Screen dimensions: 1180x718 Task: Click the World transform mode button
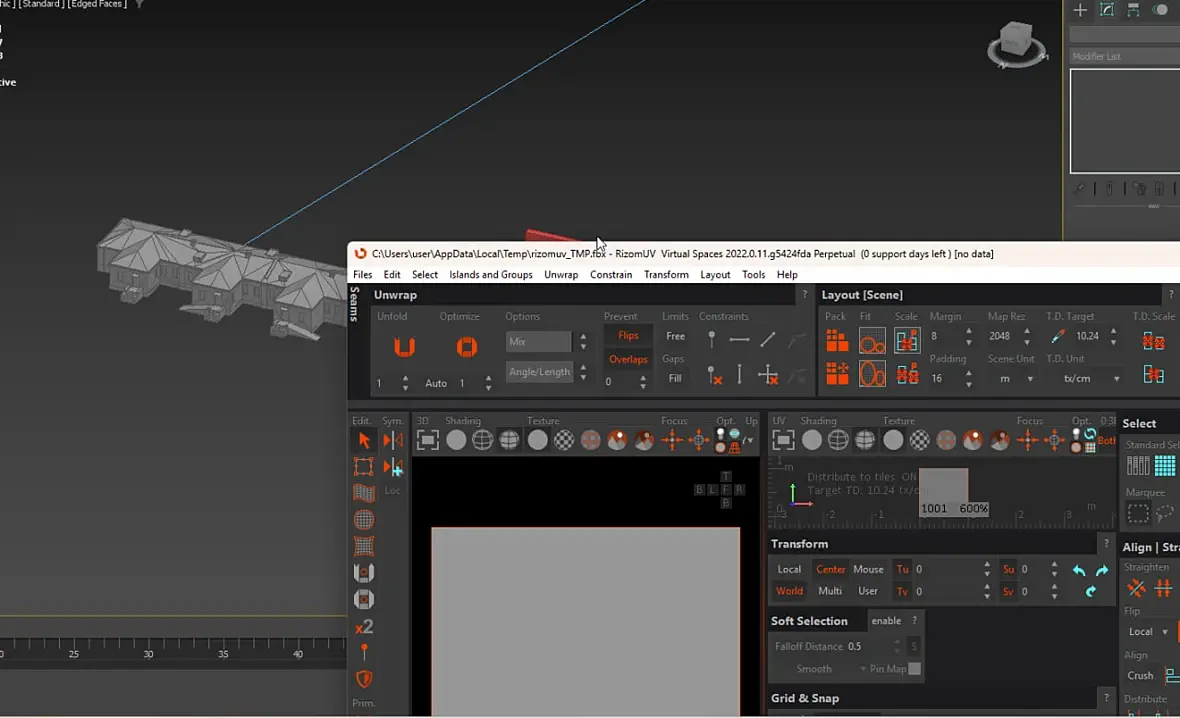(x=789, y=591)
